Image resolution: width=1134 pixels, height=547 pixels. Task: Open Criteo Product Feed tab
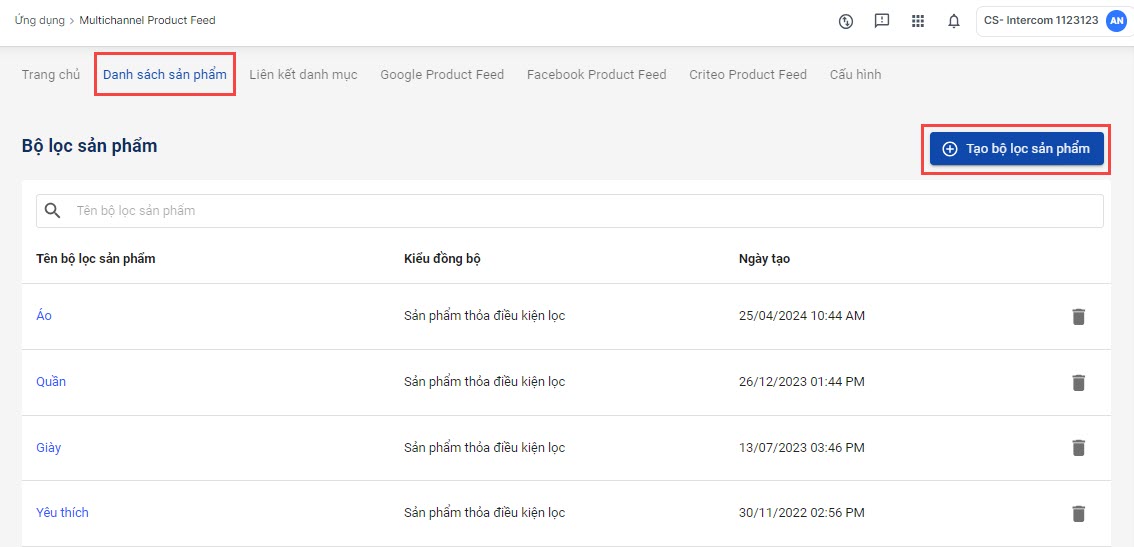747,75
